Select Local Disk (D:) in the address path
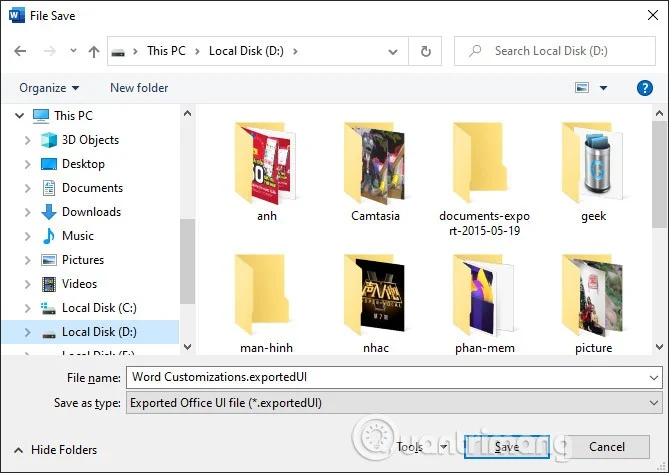The image size is (669, 473). coord(246,51)
